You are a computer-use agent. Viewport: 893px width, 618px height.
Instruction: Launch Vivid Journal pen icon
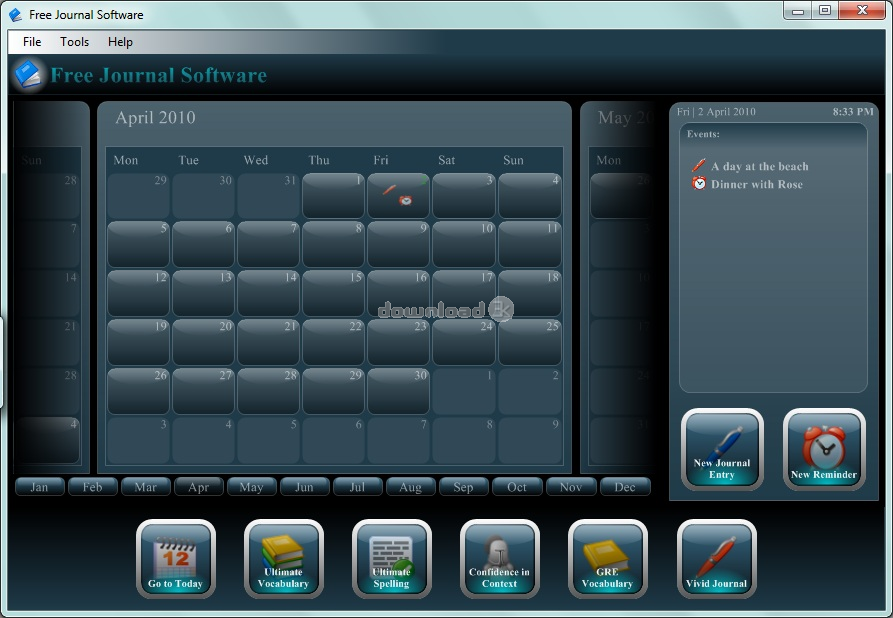coord(716,559)
